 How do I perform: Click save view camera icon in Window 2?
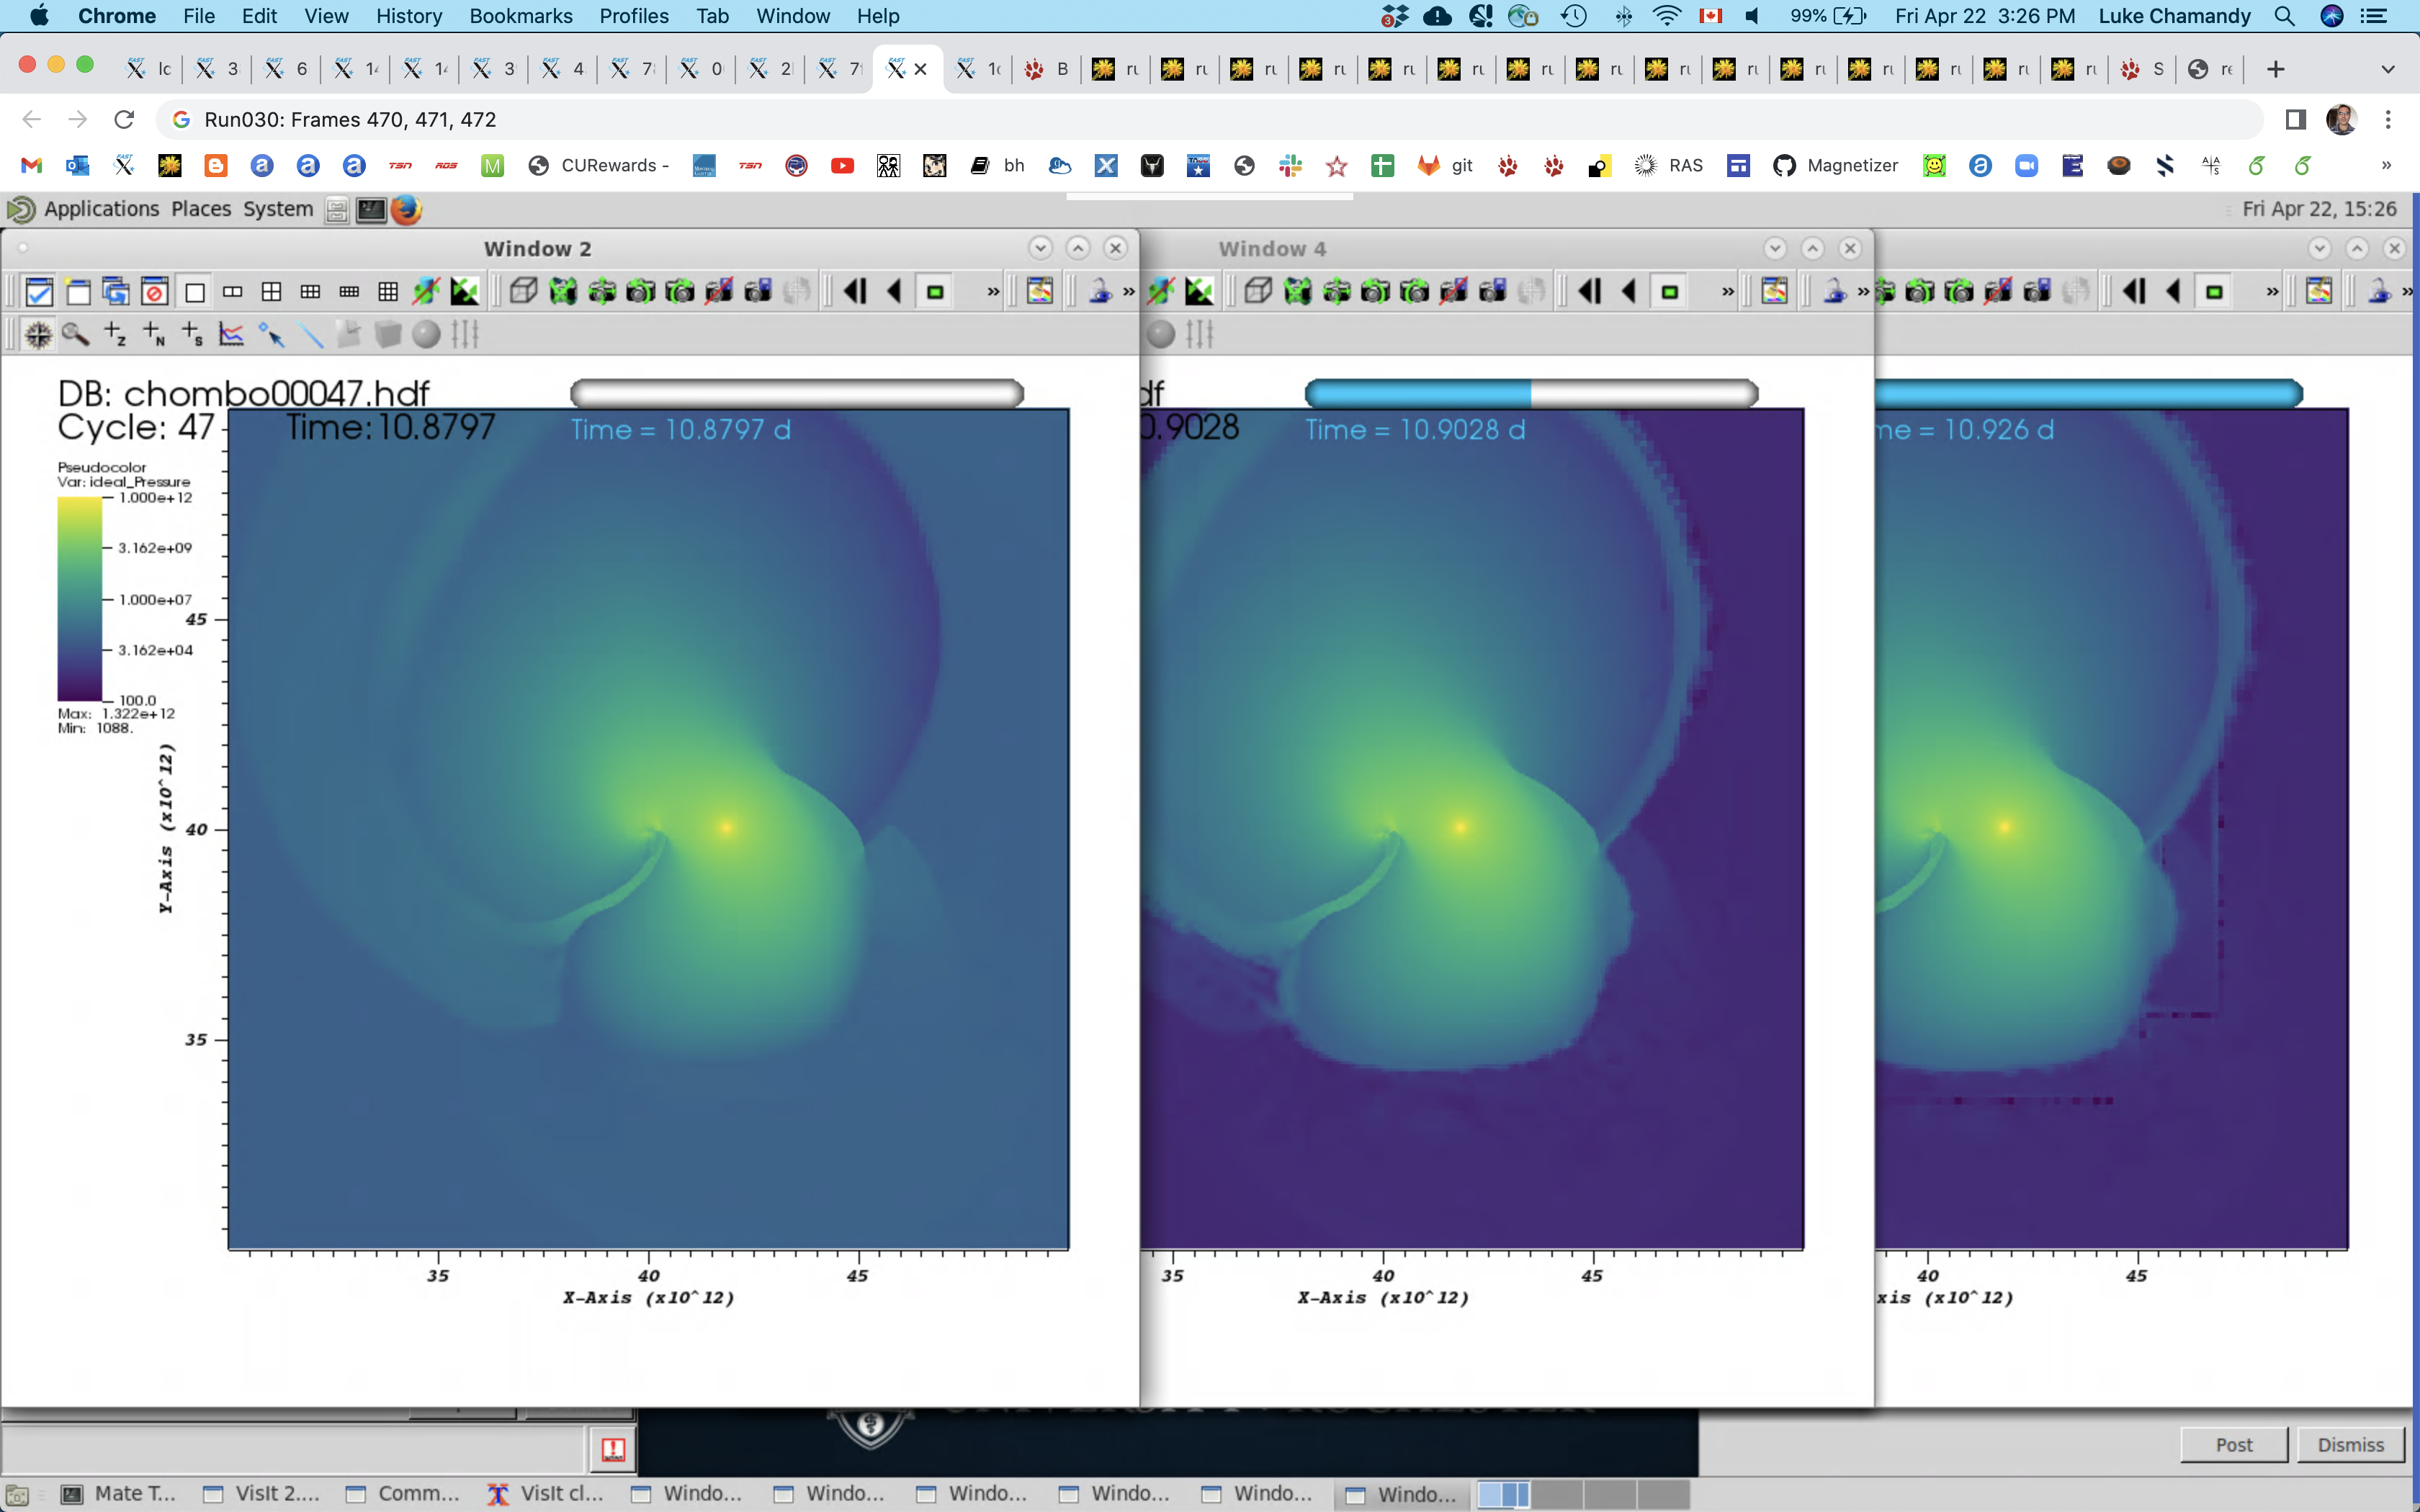pyautogui.click(x=758, y=292)
